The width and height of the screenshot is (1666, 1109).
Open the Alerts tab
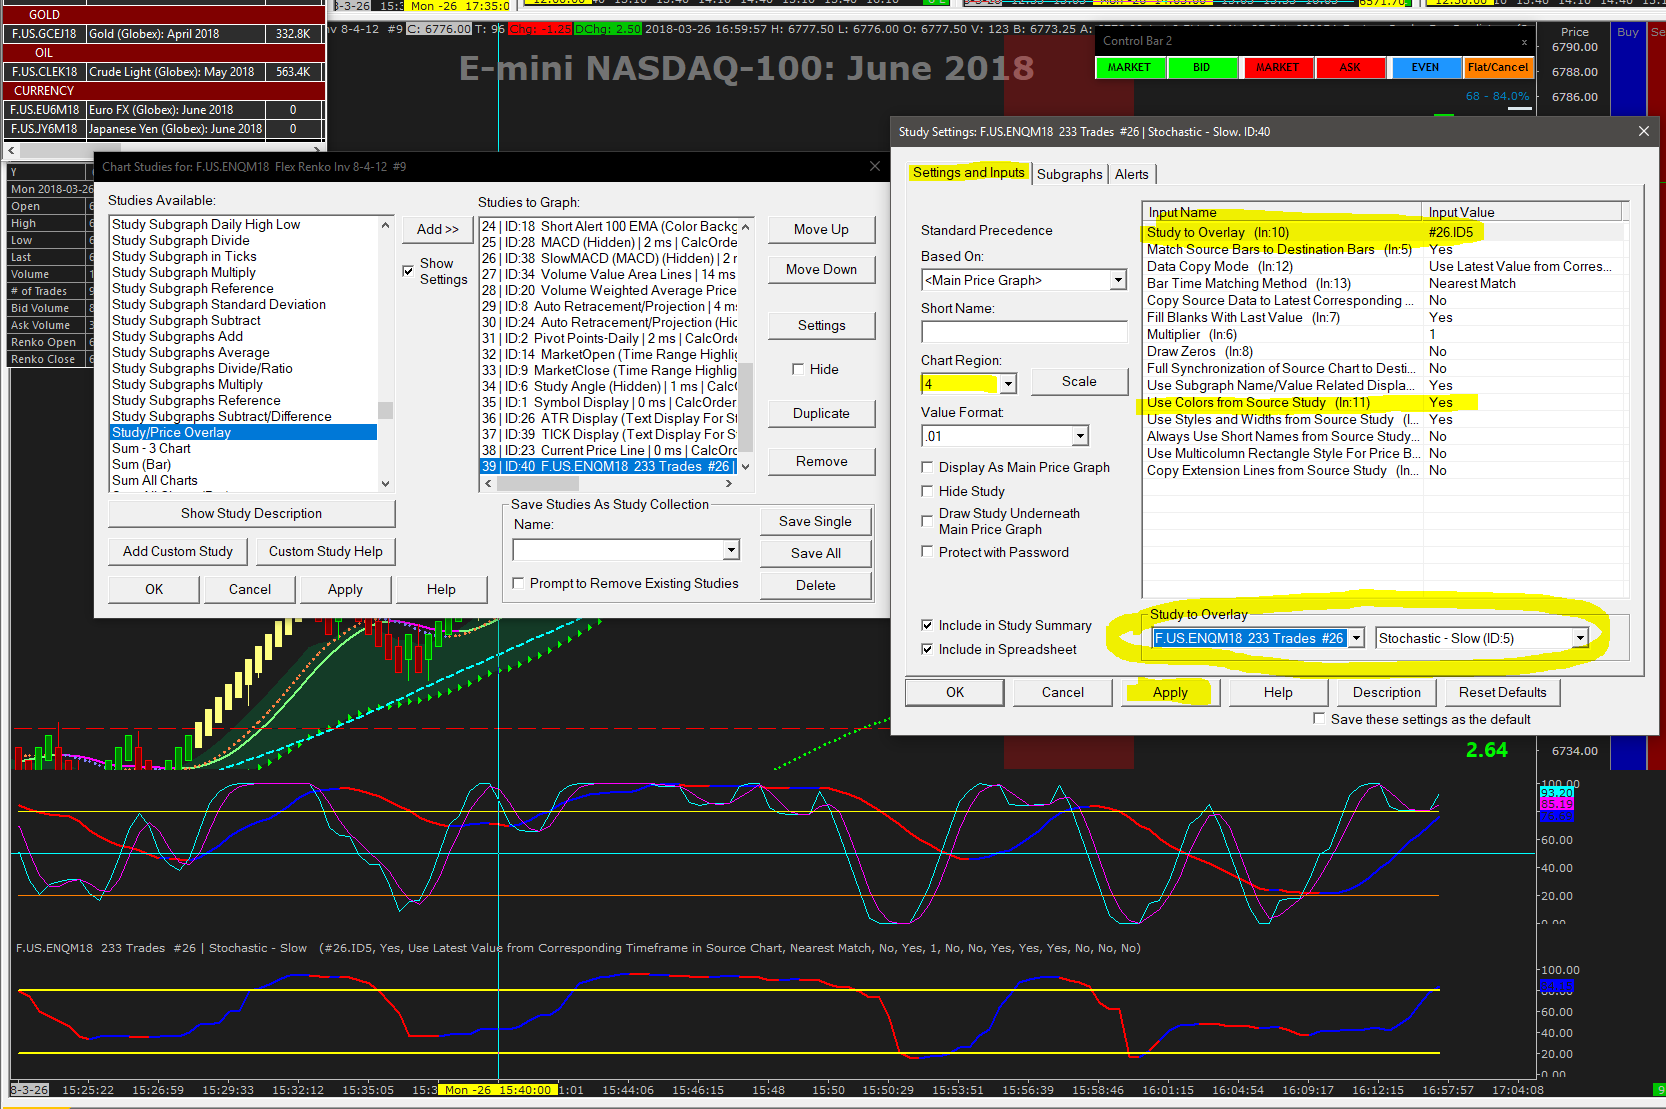point(1131,174)
